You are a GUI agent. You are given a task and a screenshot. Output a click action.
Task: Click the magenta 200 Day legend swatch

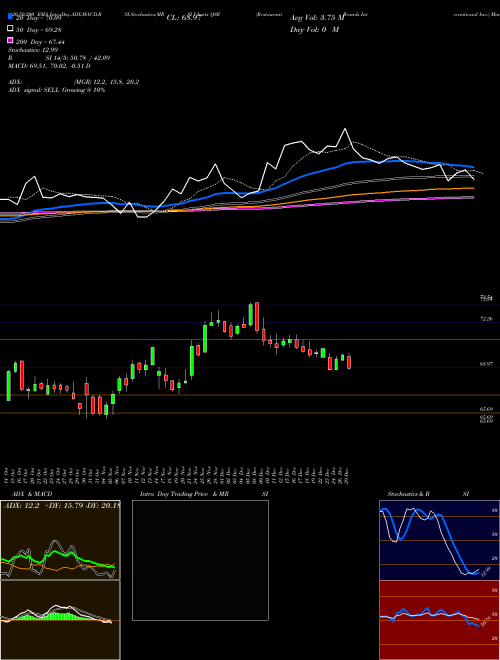tap(11, 40)
